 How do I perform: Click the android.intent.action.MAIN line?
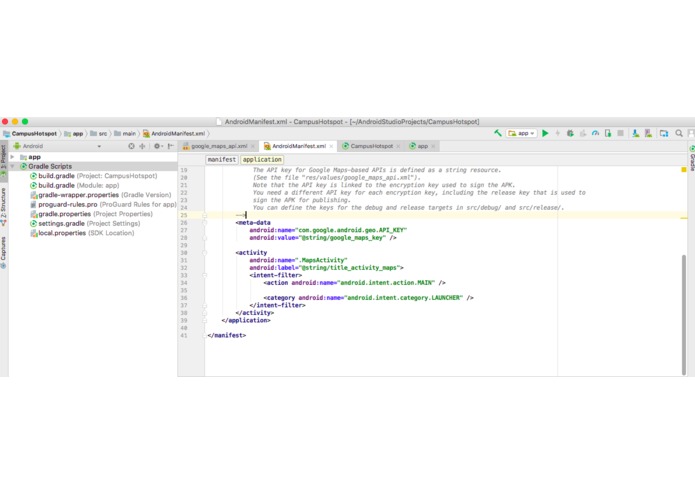354,283
